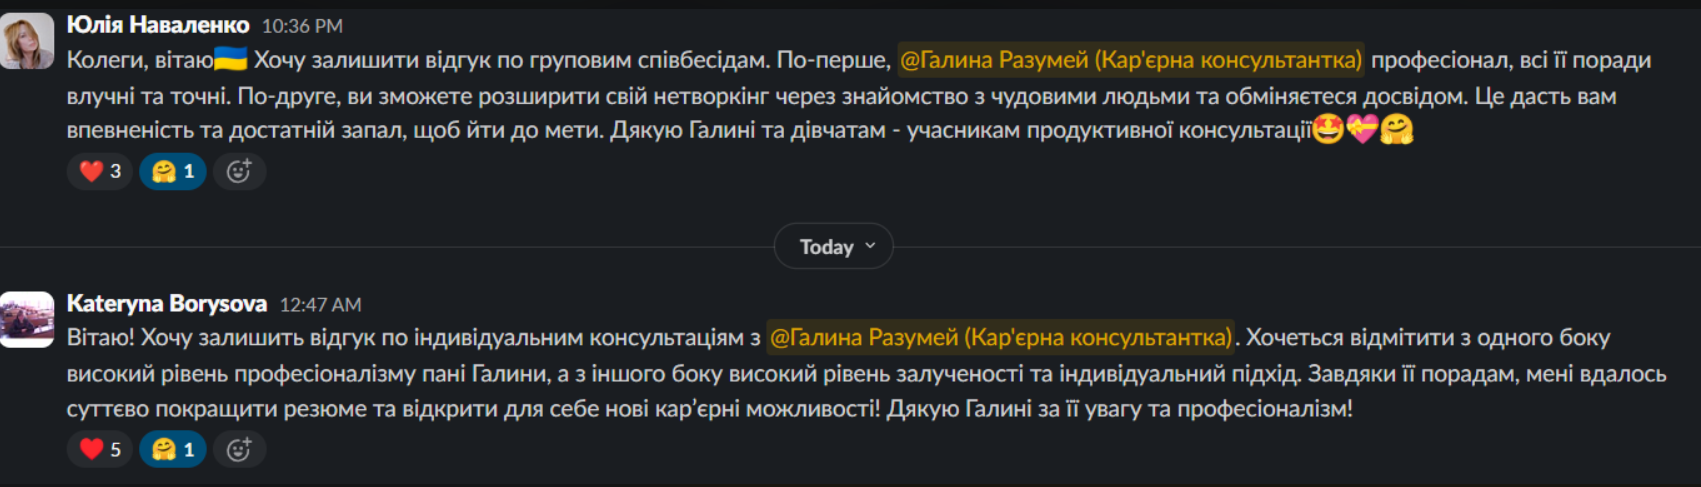The width and height of the screenshot is (1701, 487).
Task: Add reaction icon under Kateryna Borysova's message
Action: pos(239,449)
